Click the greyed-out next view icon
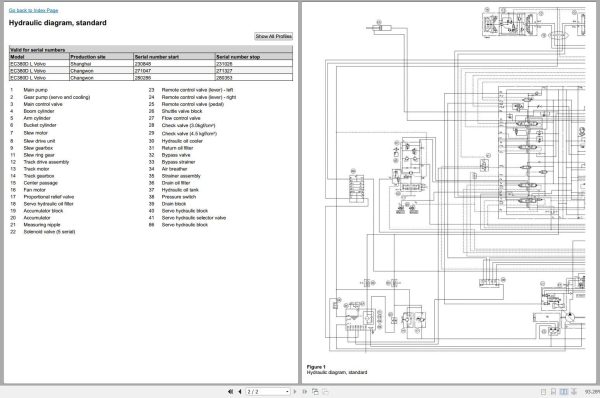Viewport: 600px width, 398px height. (325, 391)
